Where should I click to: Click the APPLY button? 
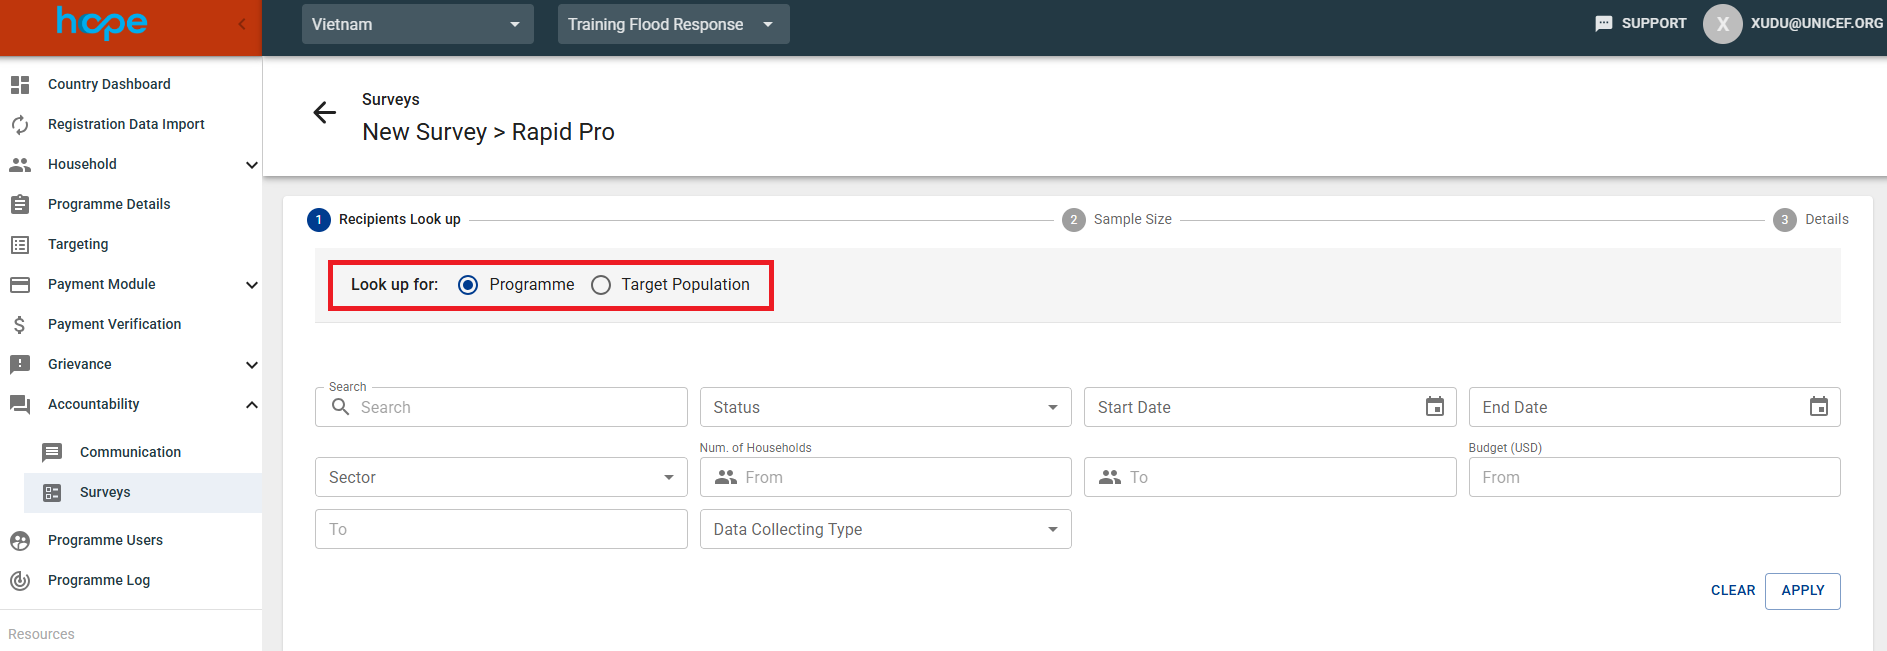(x=1802, y=591)
